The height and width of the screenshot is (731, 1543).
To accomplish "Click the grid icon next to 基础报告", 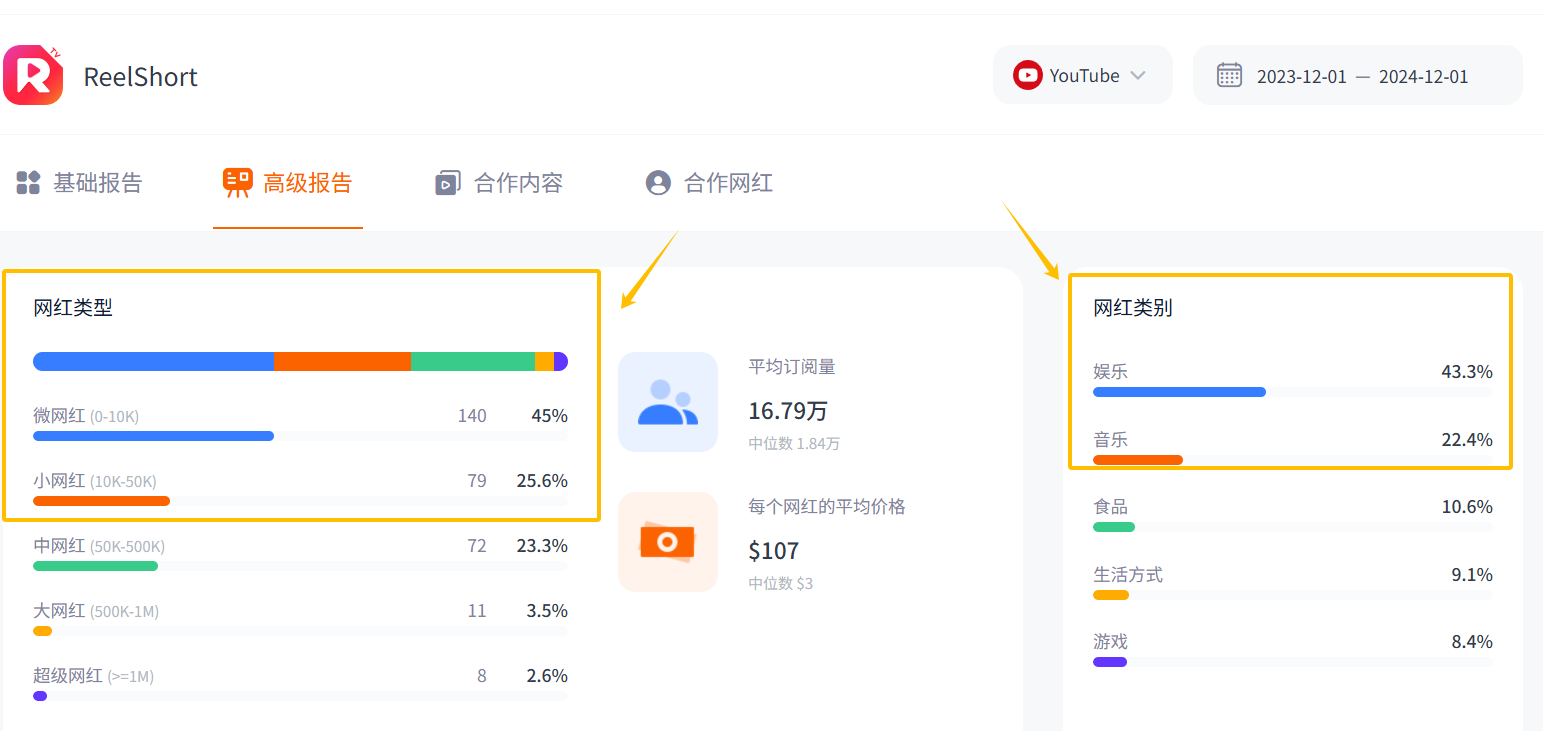I will (x=27, y=182).
